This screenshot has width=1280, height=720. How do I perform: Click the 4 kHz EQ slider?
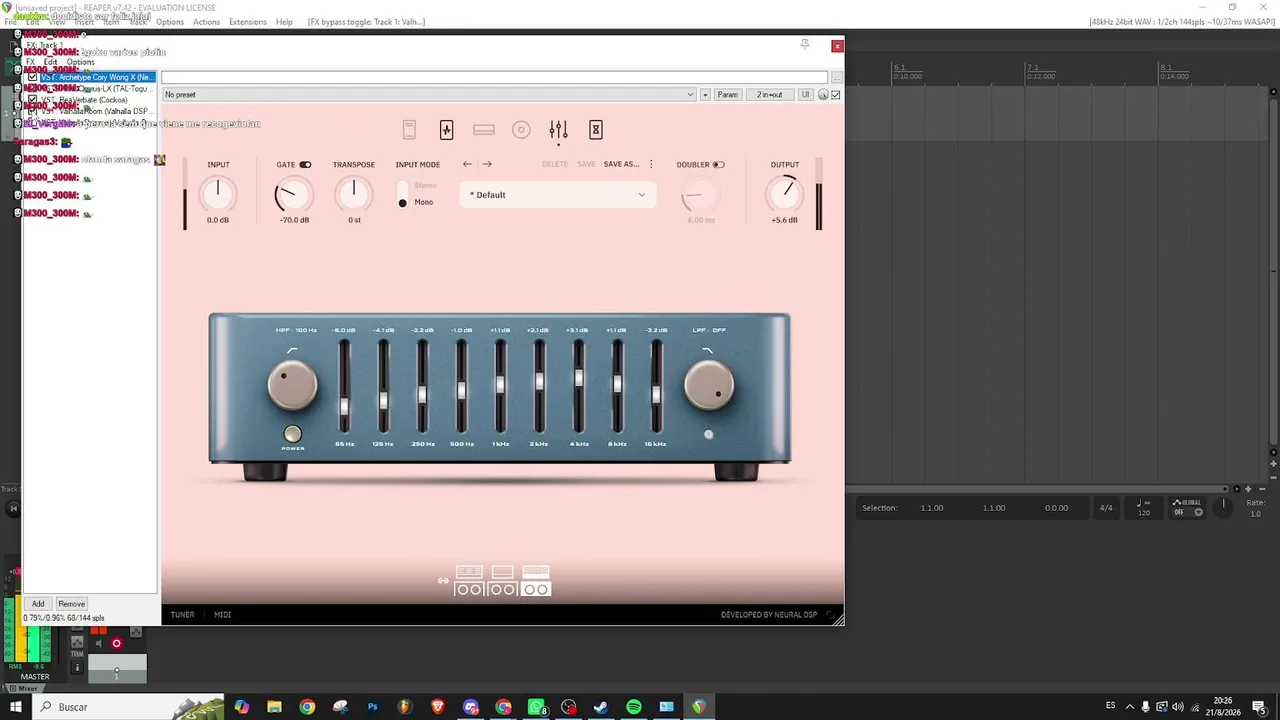point(578,387)
